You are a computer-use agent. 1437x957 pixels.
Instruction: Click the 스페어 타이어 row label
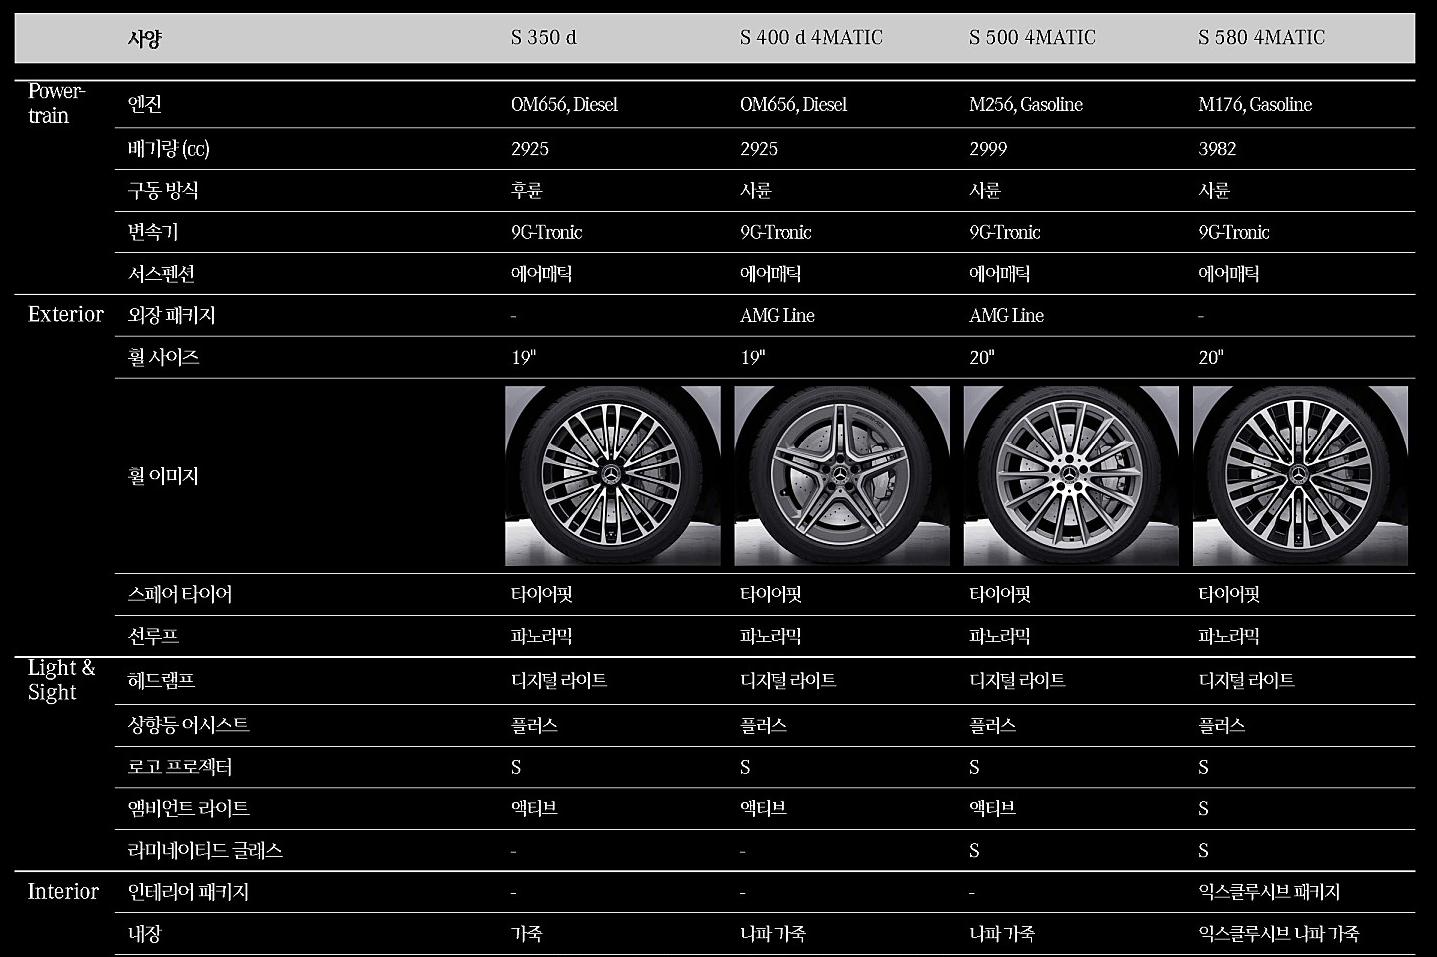179,594
